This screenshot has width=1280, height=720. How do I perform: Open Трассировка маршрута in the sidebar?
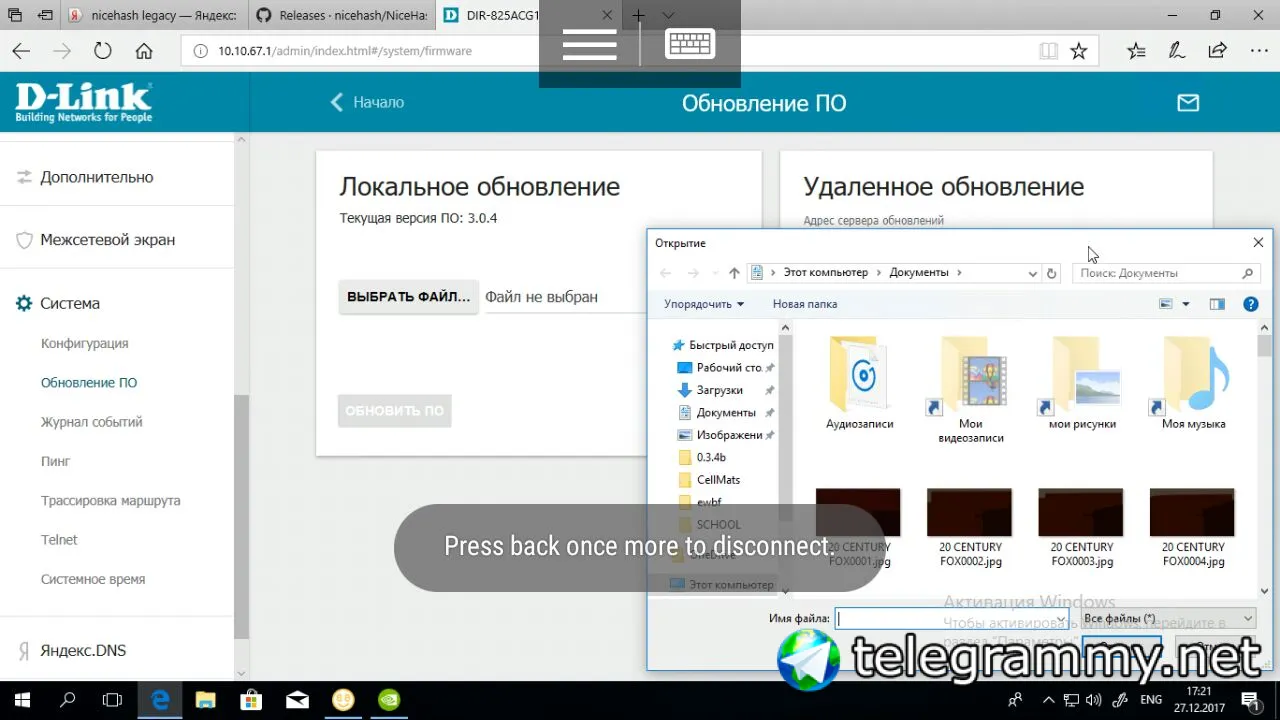[x=111, y=501]
